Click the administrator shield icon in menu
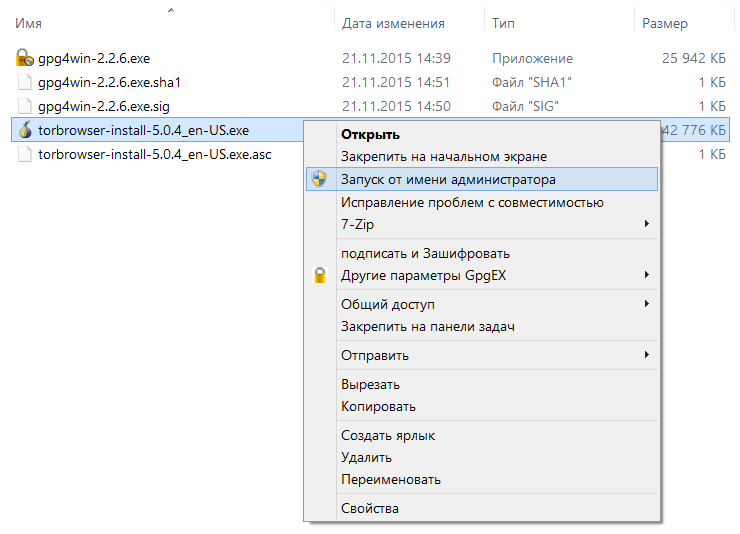This screenshot has height=534, width=740. [x=319, y=180]
